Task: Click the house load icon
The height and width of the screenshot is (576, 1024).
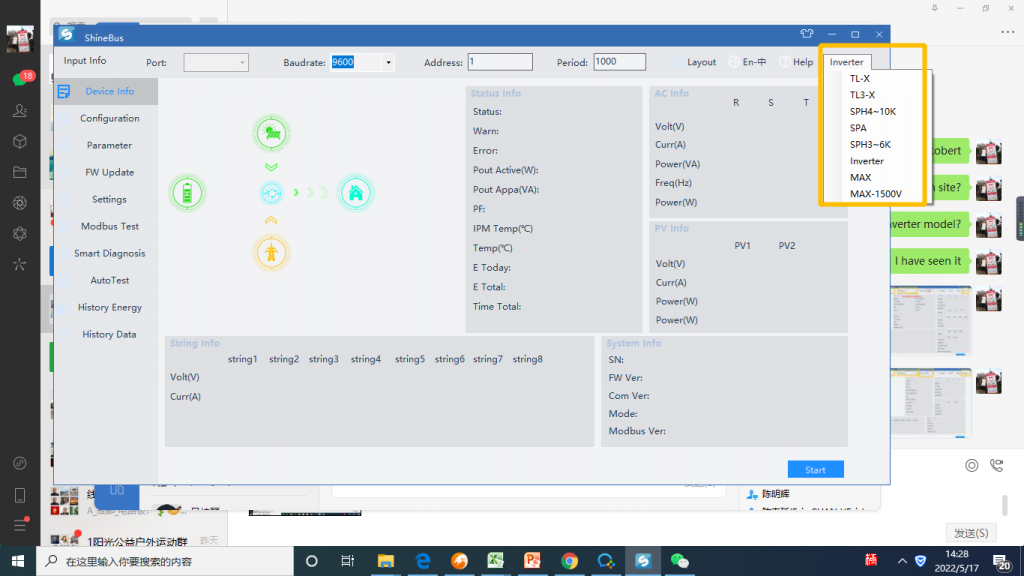Action: (355, 193)
